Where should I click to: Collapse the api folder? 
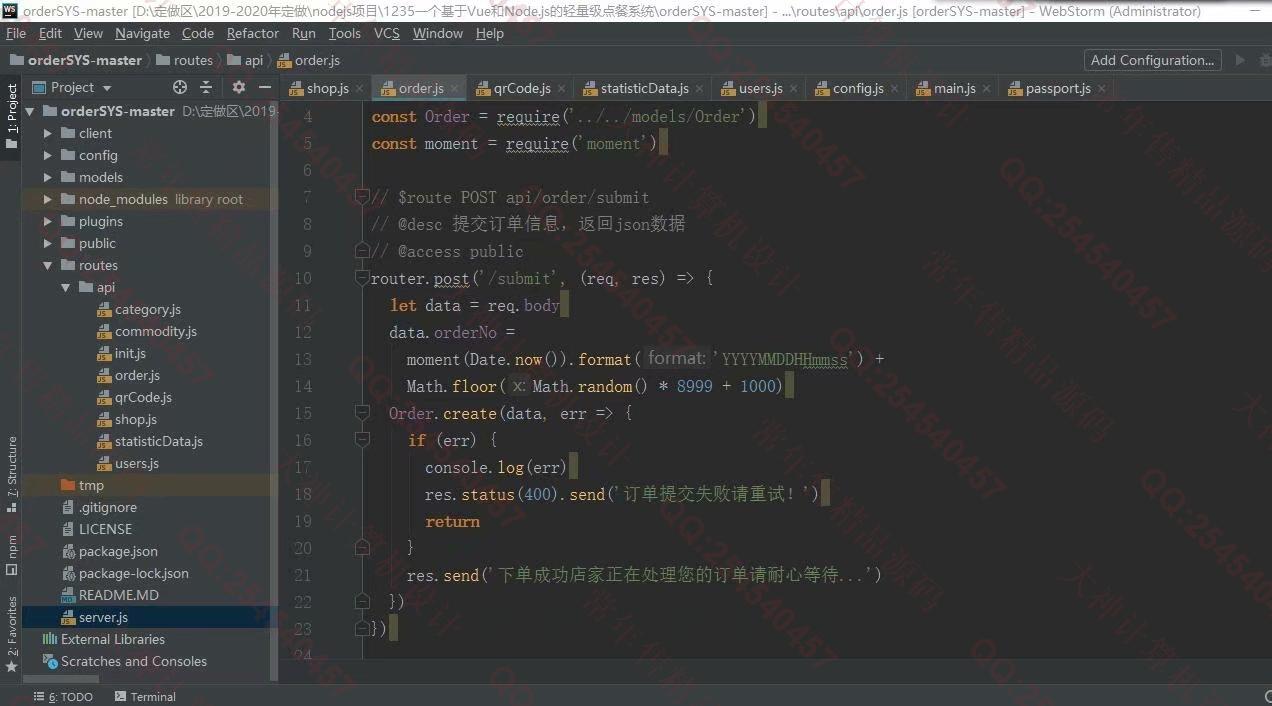[65, 287]
